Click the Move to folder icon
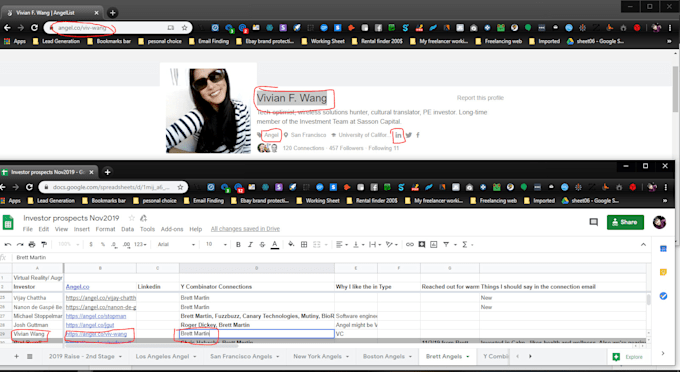 click(144, 218)
